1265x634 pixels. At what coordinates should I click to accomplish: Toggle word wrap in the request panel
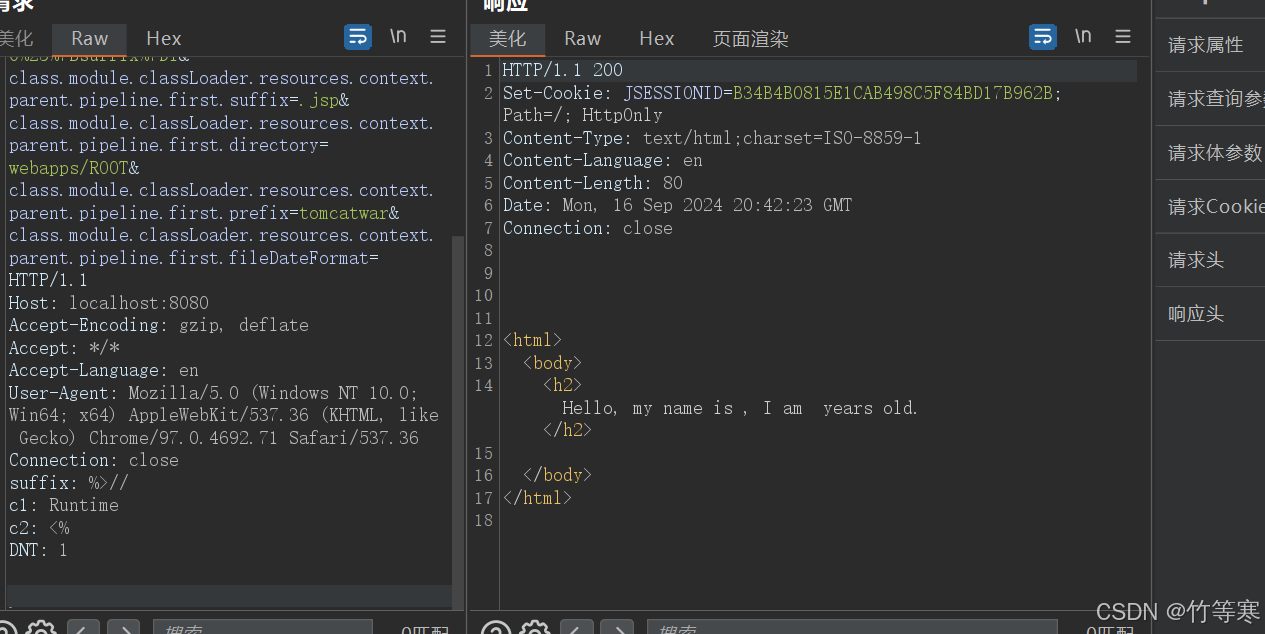click(358, 37)
